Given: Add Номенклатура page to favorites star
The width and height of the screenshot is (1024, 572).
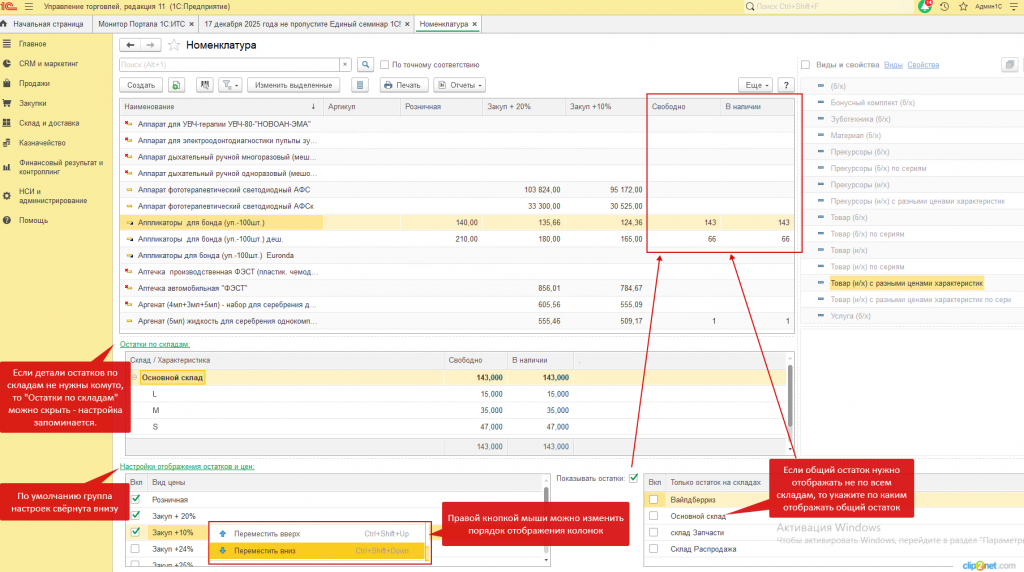Looking at the screenshot, I should (174, 45).
